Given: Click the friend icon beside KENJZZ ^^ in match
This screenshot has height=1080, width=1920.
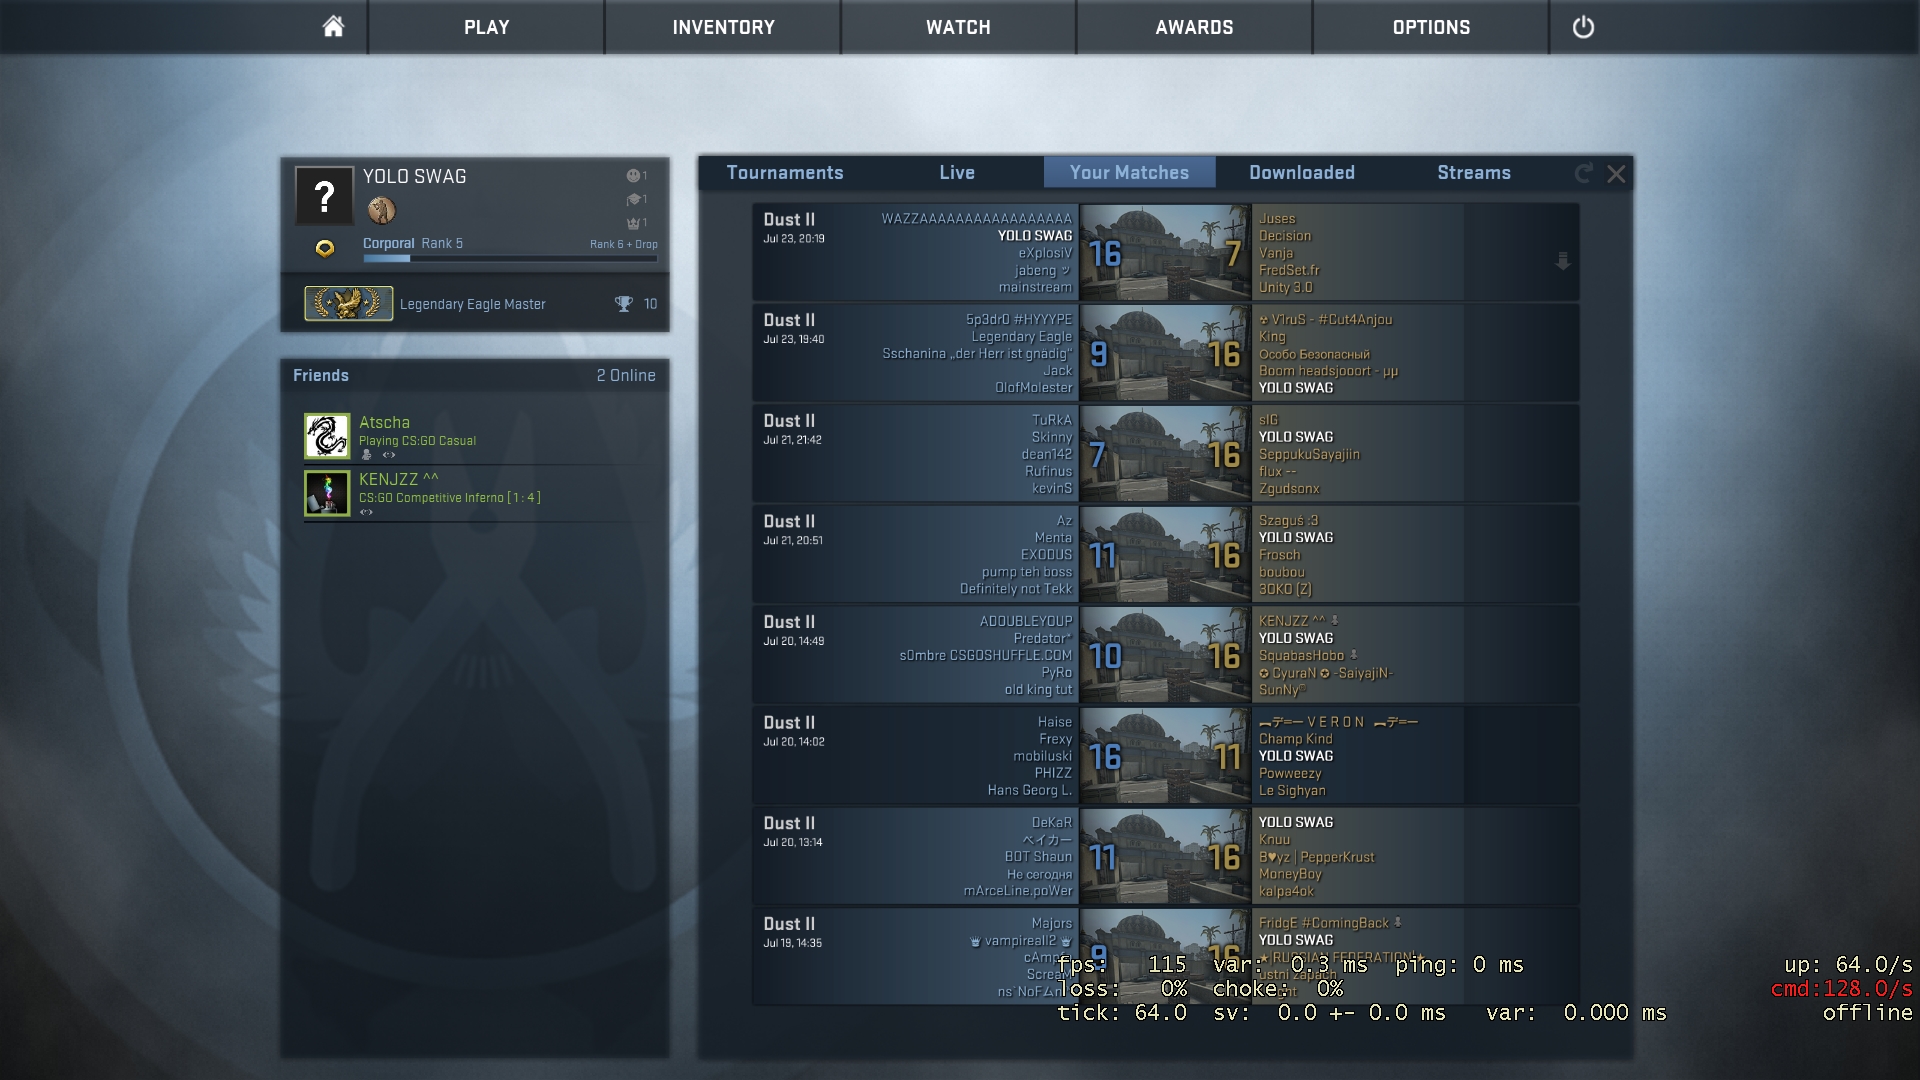Looking at the screenshot, I should [x=1334, y=621].
